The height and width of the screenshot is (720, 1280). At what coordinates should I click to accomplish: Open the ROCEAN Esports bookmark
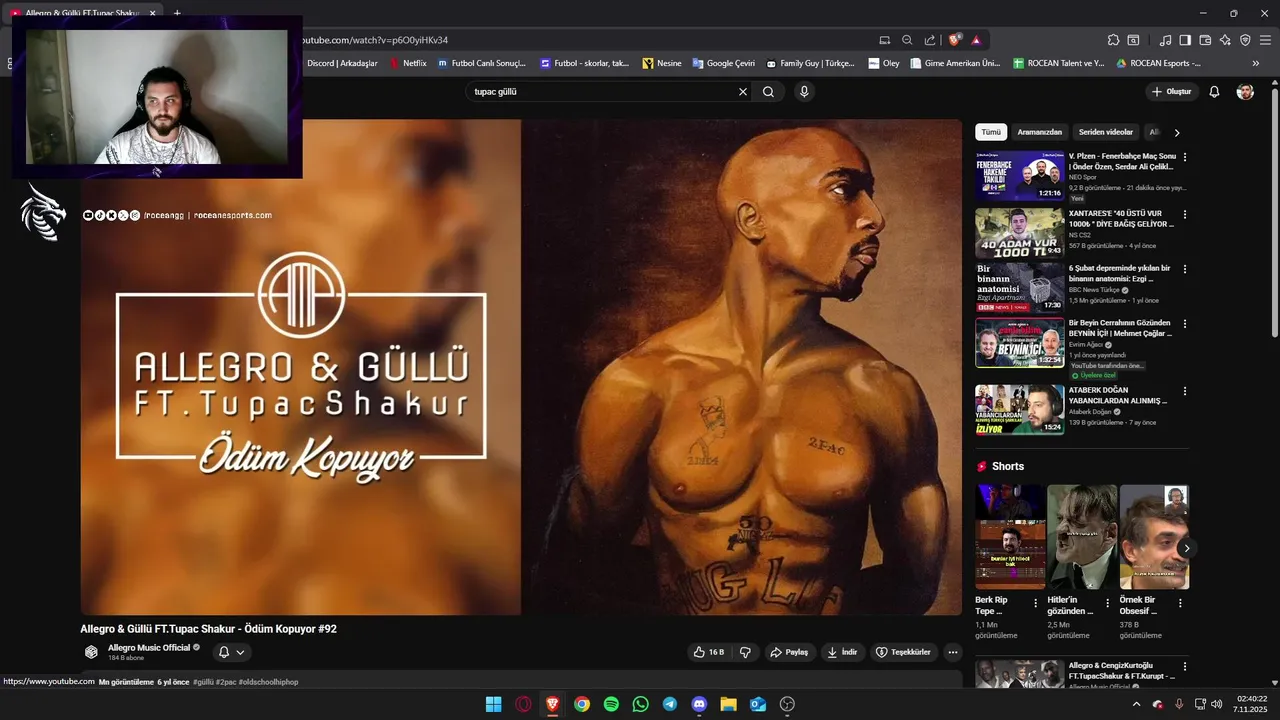(1158, 63)
